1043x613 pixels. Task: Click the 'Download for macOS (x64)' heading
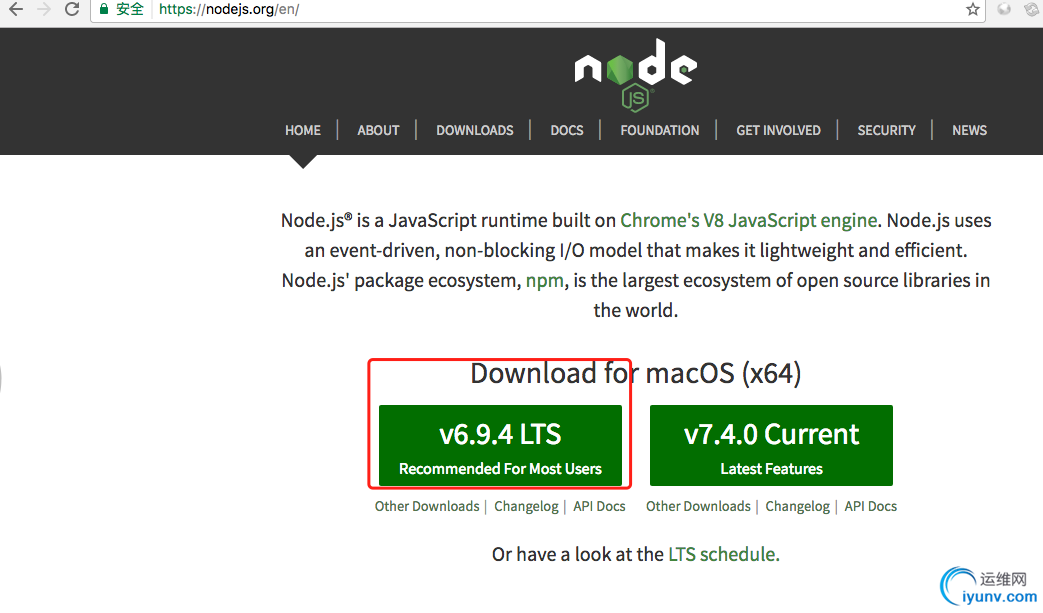coord(636,374)
